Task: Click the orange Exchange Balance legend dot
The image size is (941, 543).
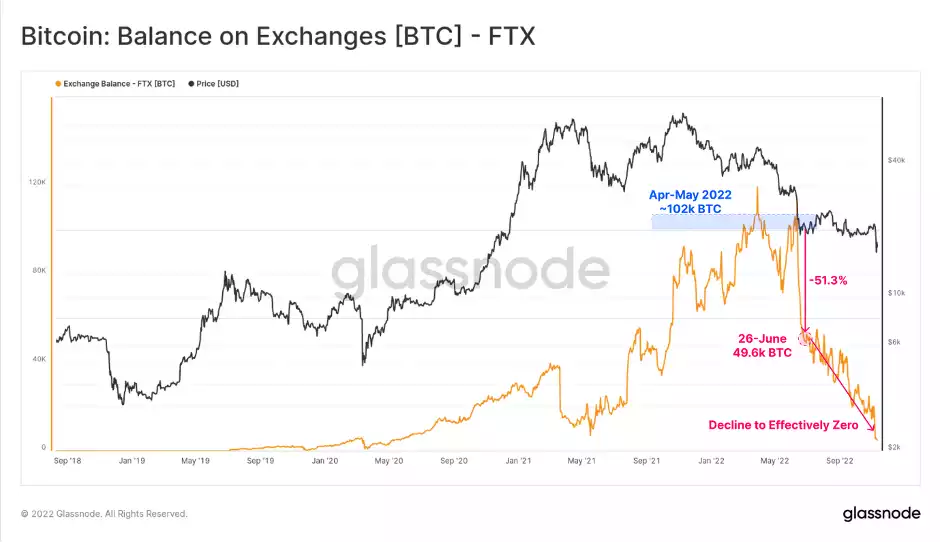Action: pos(58,84)
